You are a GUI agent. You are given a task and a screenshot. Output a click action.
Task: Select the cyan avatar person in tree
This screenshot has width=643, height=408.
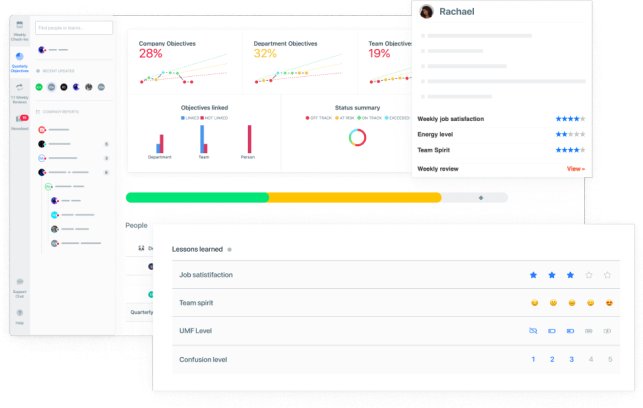(x=54, y=215)
